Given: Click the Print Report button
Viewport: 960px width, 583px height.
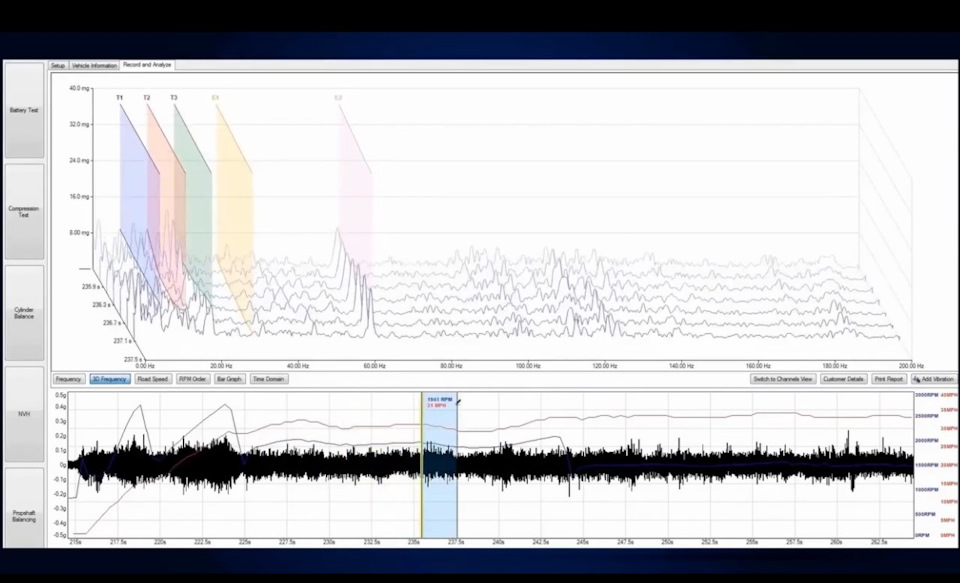Looking at the screenshot, I should tap(888, 379).
